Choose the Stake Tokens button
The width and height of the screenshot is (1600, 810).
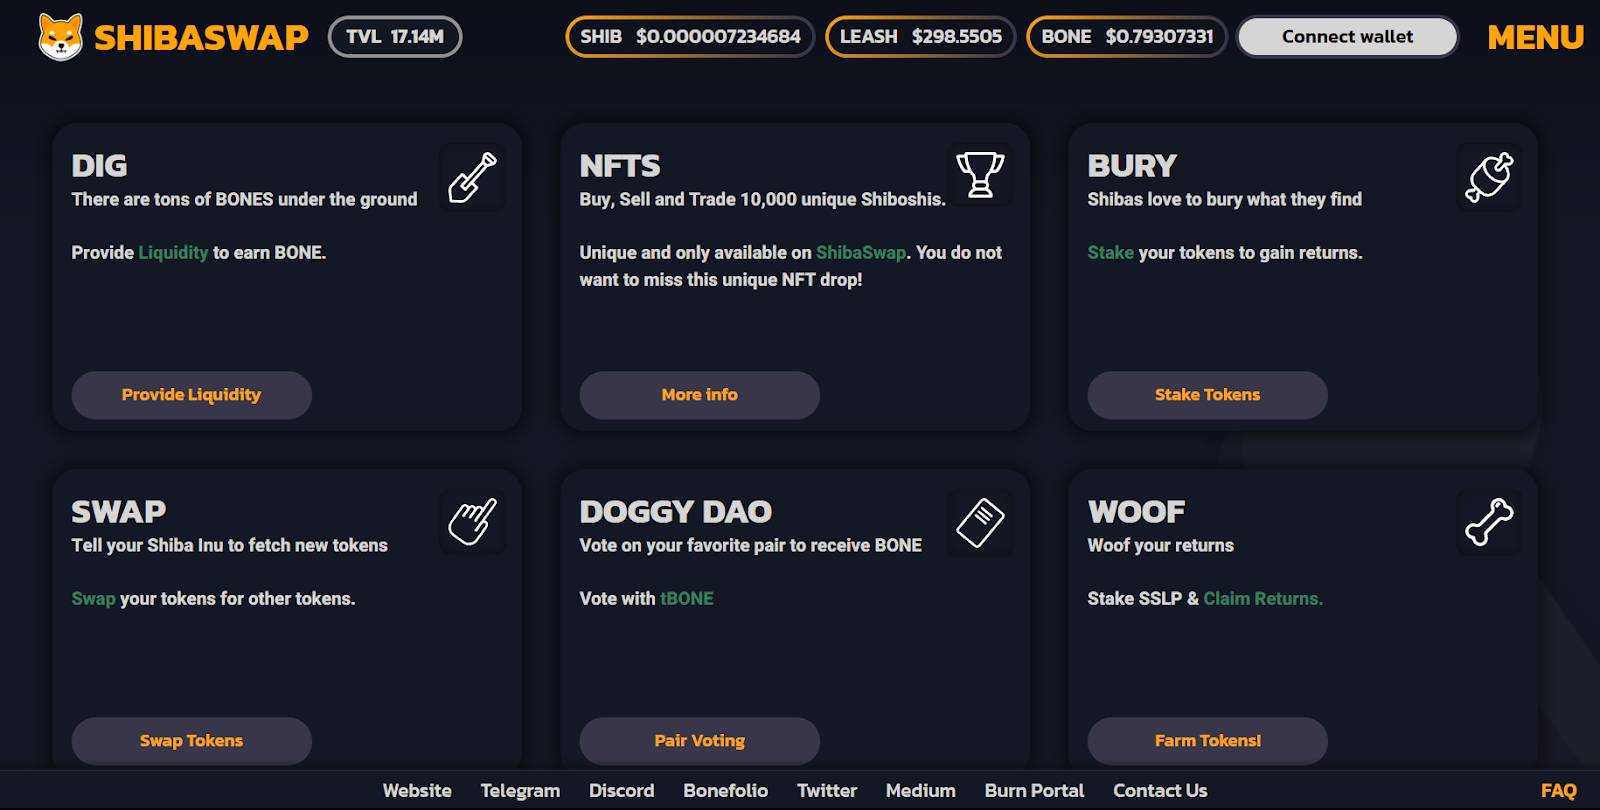tap(1207, 395)
